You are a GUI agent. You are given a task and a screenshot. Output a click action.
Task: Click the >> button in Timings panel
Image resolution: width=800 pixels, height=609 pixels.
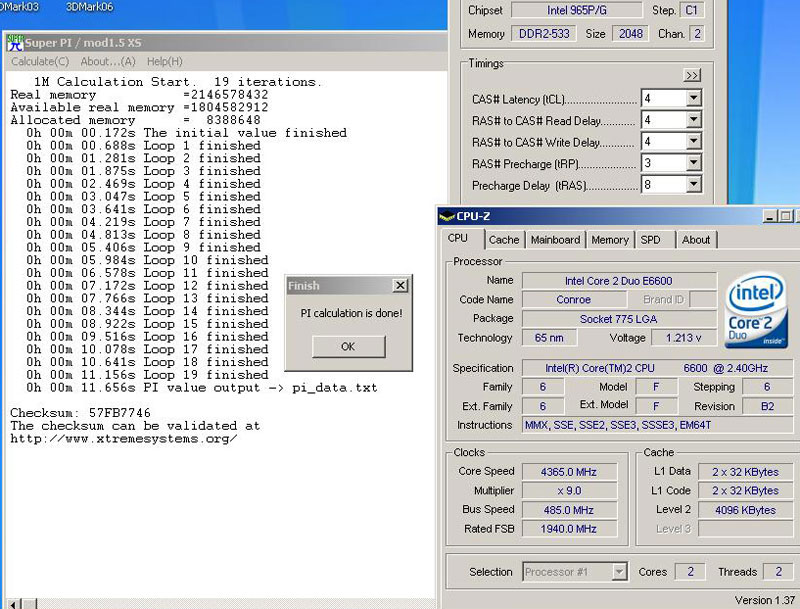coord(692,75)
